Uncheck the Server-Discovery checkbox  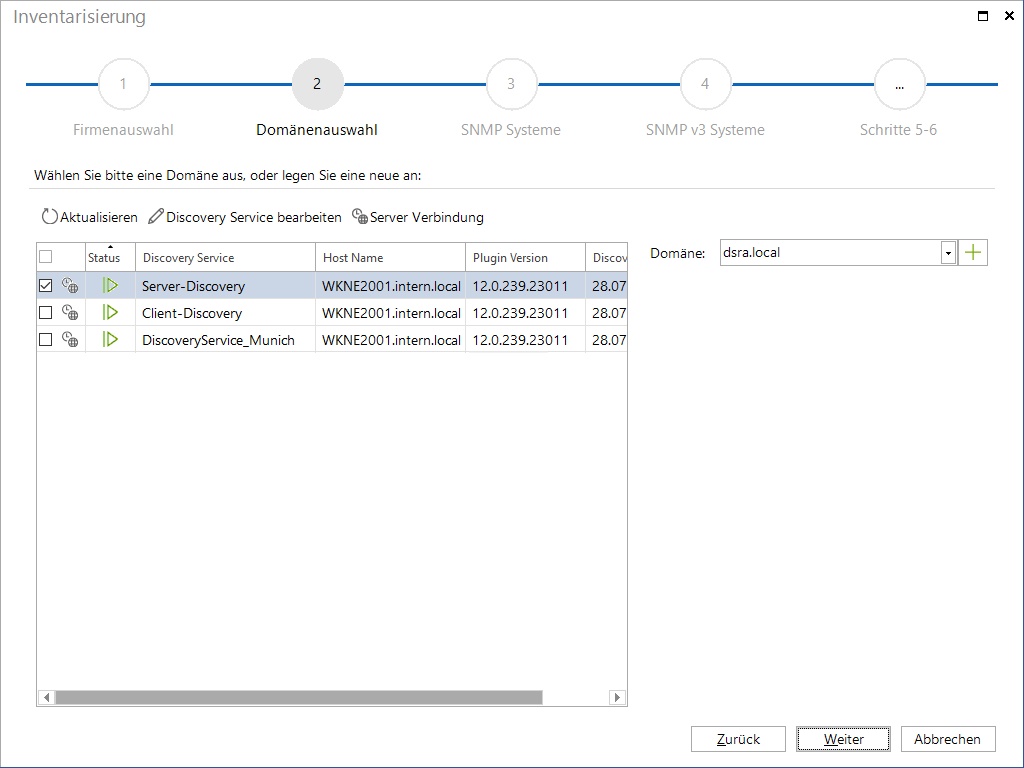(46, 285)
